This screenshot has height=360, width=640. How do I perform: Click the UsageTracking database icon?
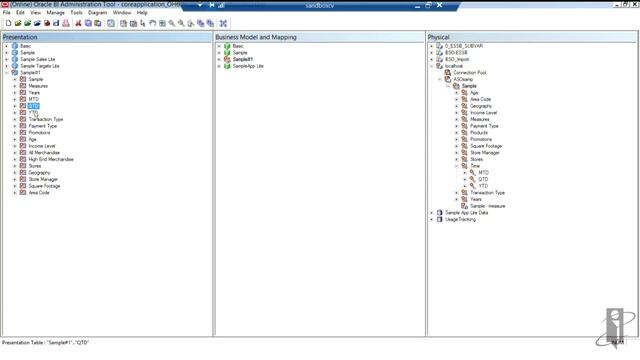[x=440, y=219]
